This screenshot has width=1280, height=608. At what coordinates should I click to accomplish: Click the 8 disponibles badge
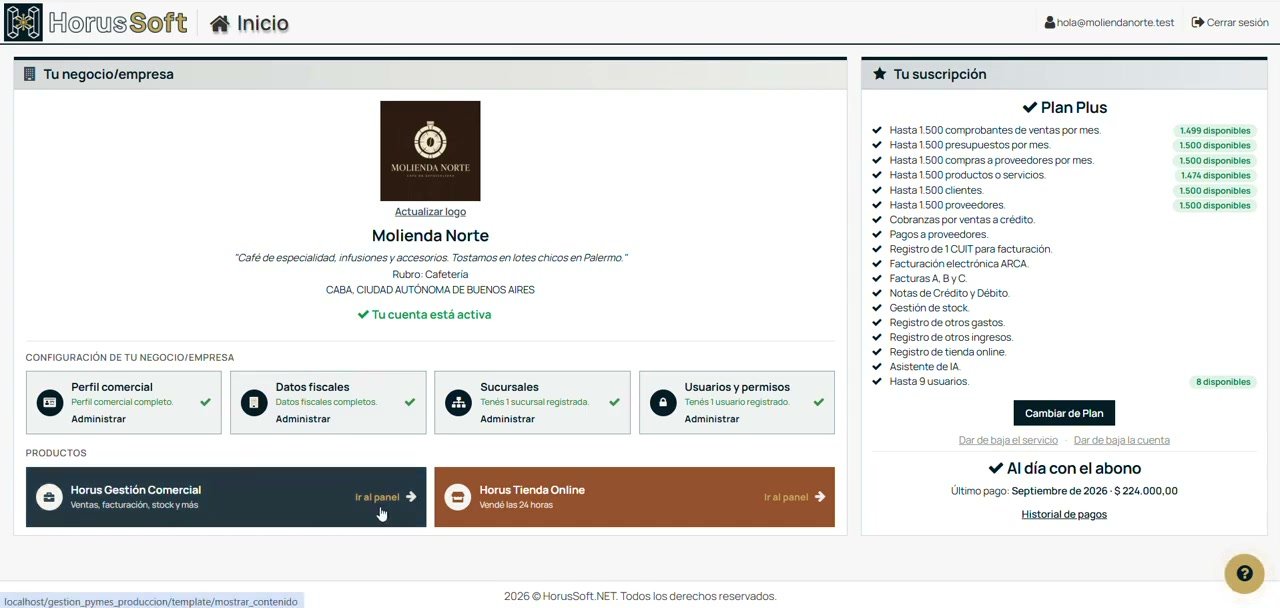[1223, 382]
